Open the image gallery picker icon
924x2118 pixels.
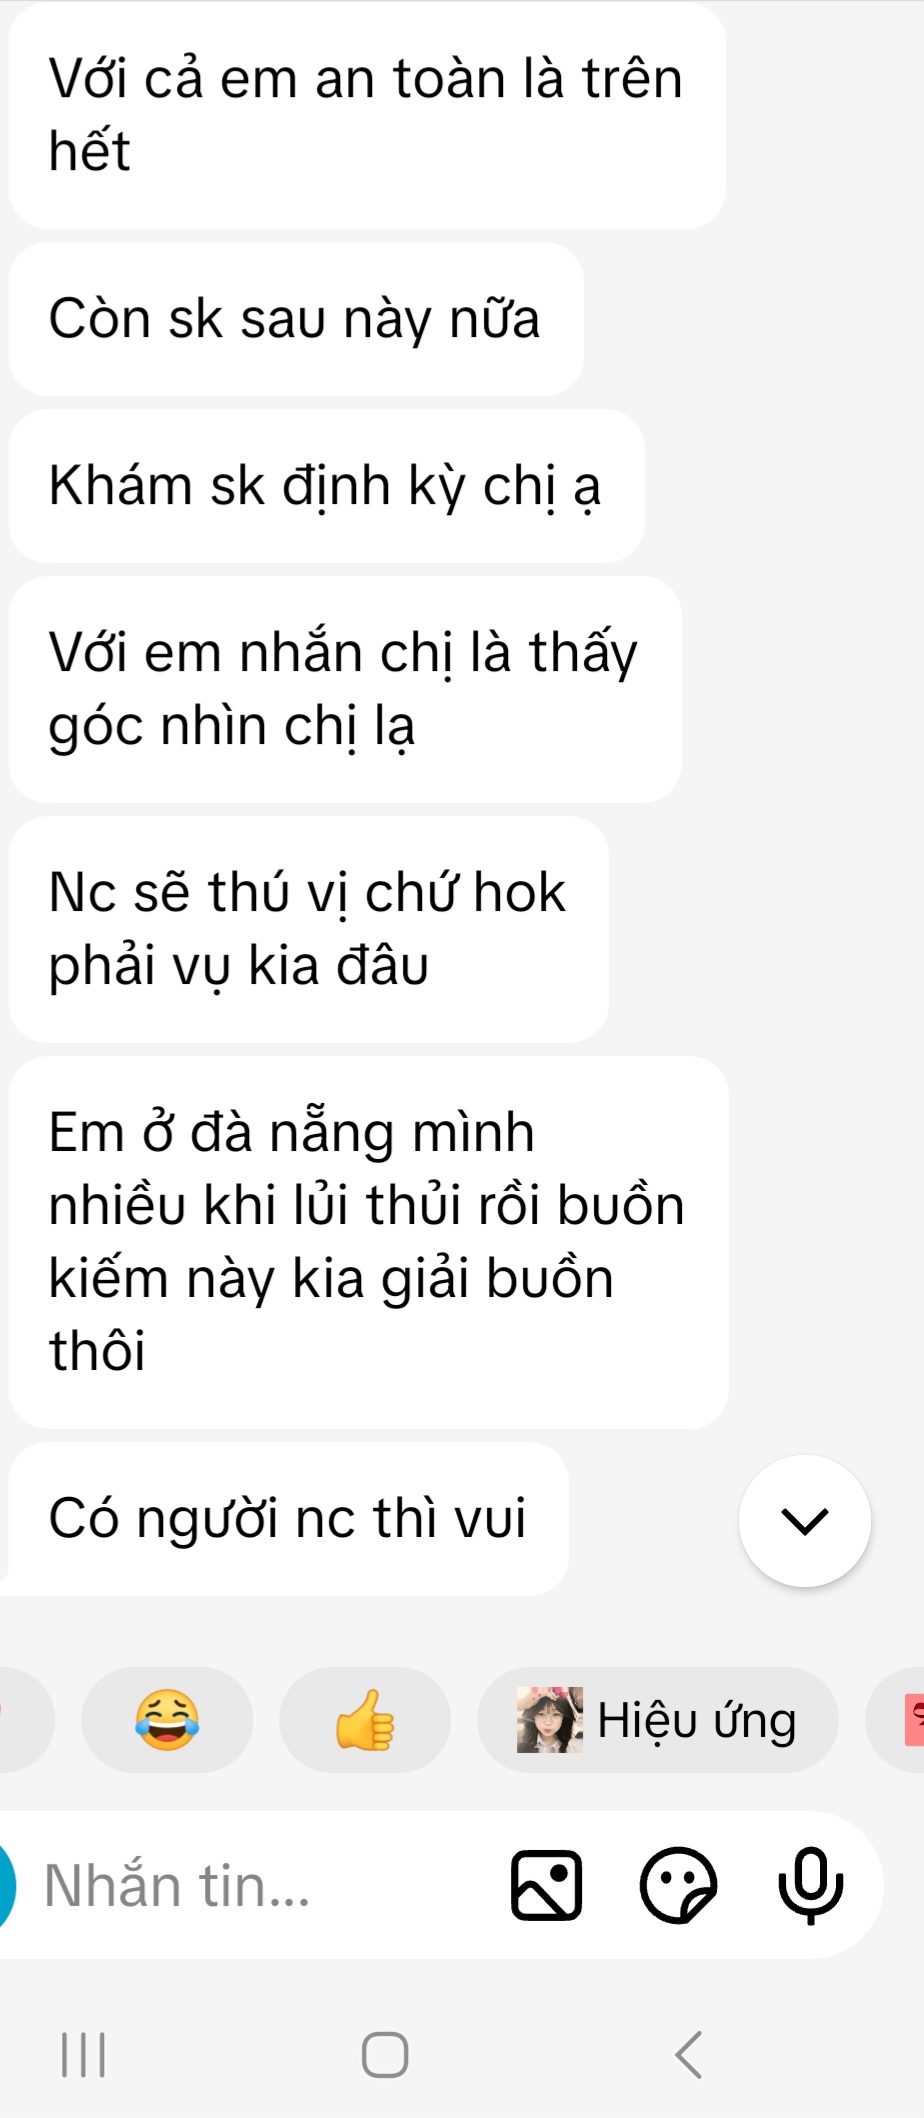pyautogui.click(x=547, y=1886)
